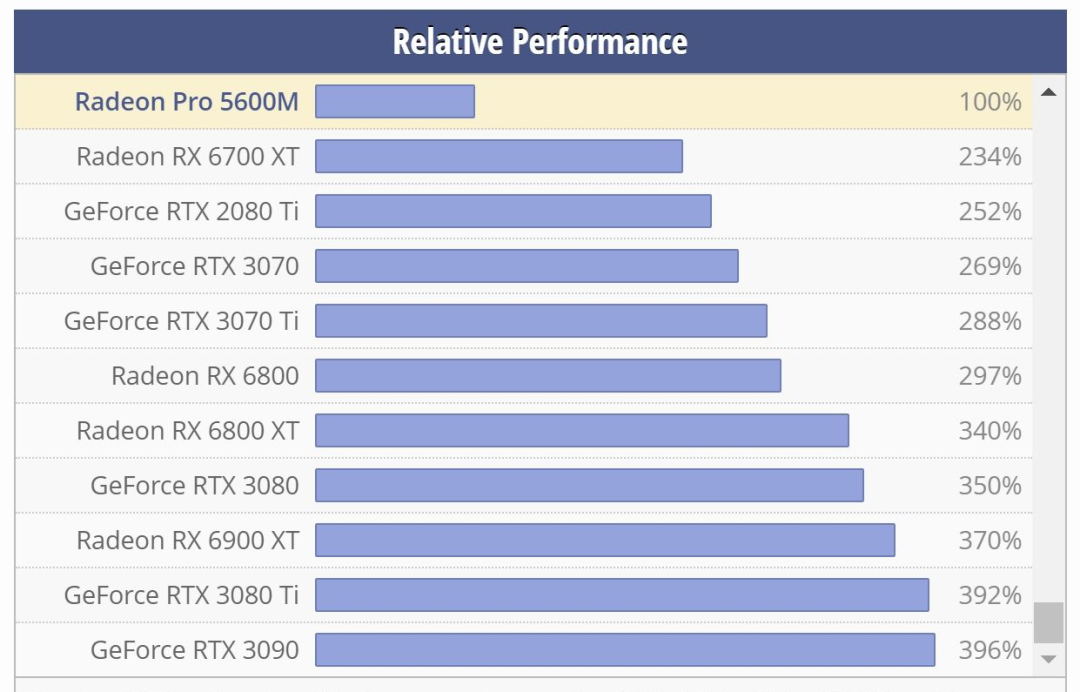The width and height of the screenshot is (1080, 692).
Task: Click the scrollbar up arrow
Action: click(1048, 93)
